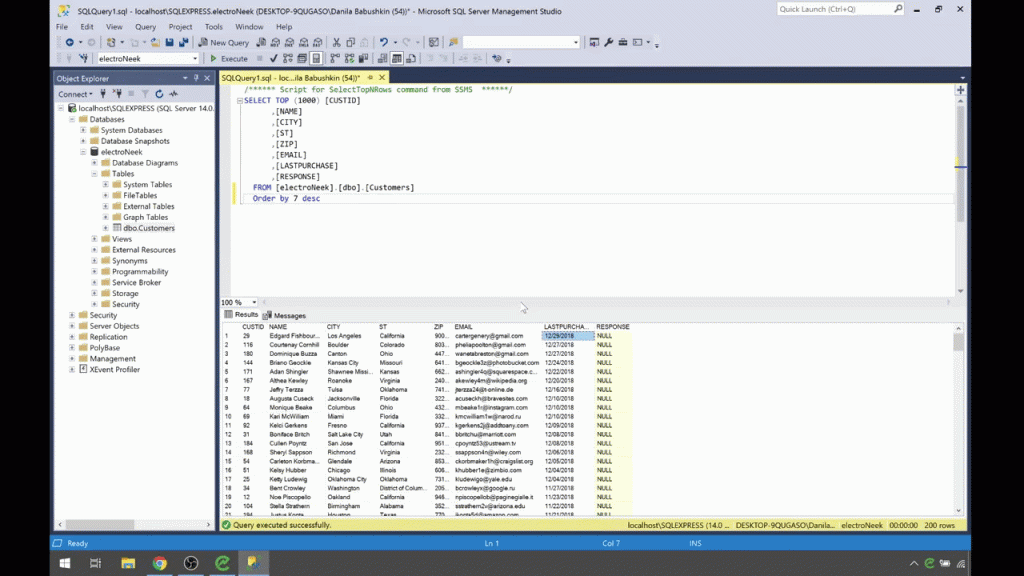Switch to the Messages tab

pos(284,315)
